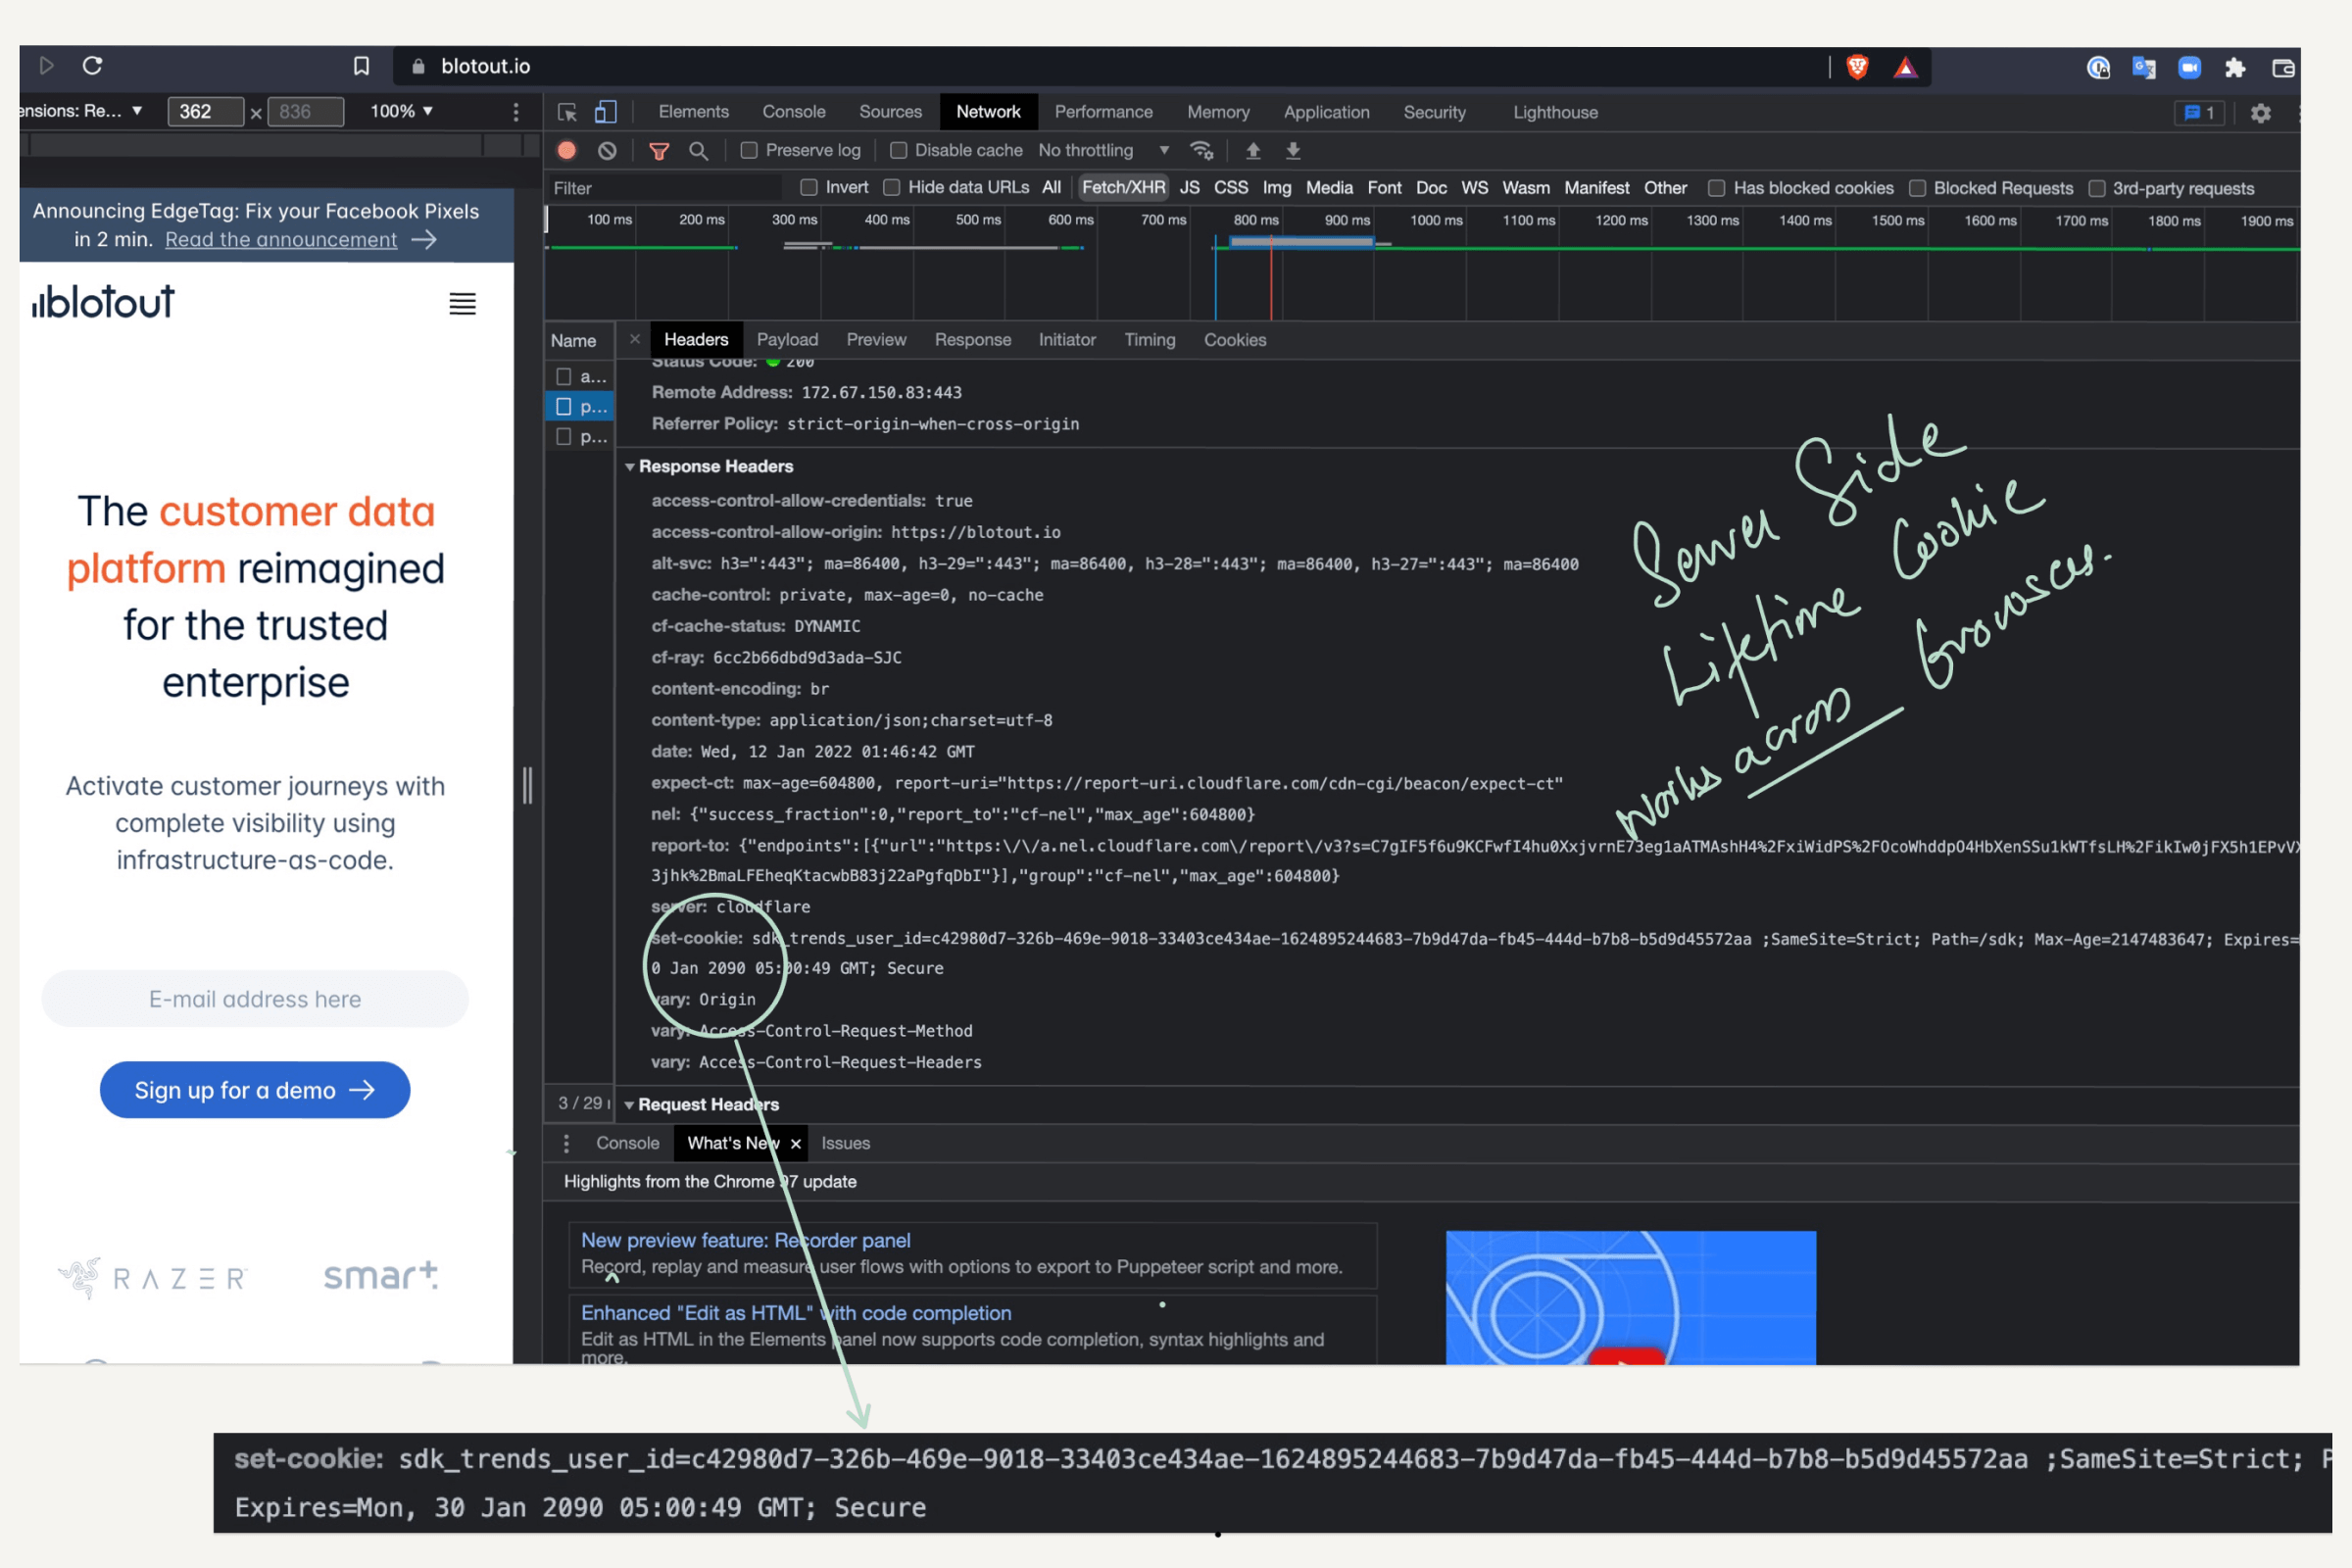The width and height of the screenshot is (2352, 1568).
Task: Open DevTools settings gear icon
Action: click(x=2261, y=113)
